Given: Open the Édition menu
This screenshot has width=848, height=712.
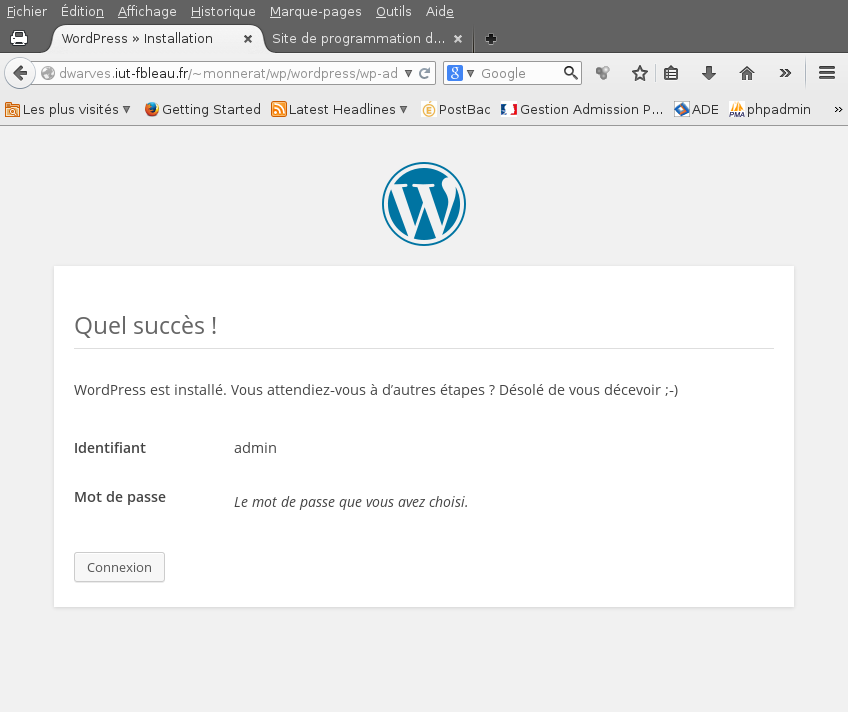Looking at the screenshot, I should (x=82, y=11).
